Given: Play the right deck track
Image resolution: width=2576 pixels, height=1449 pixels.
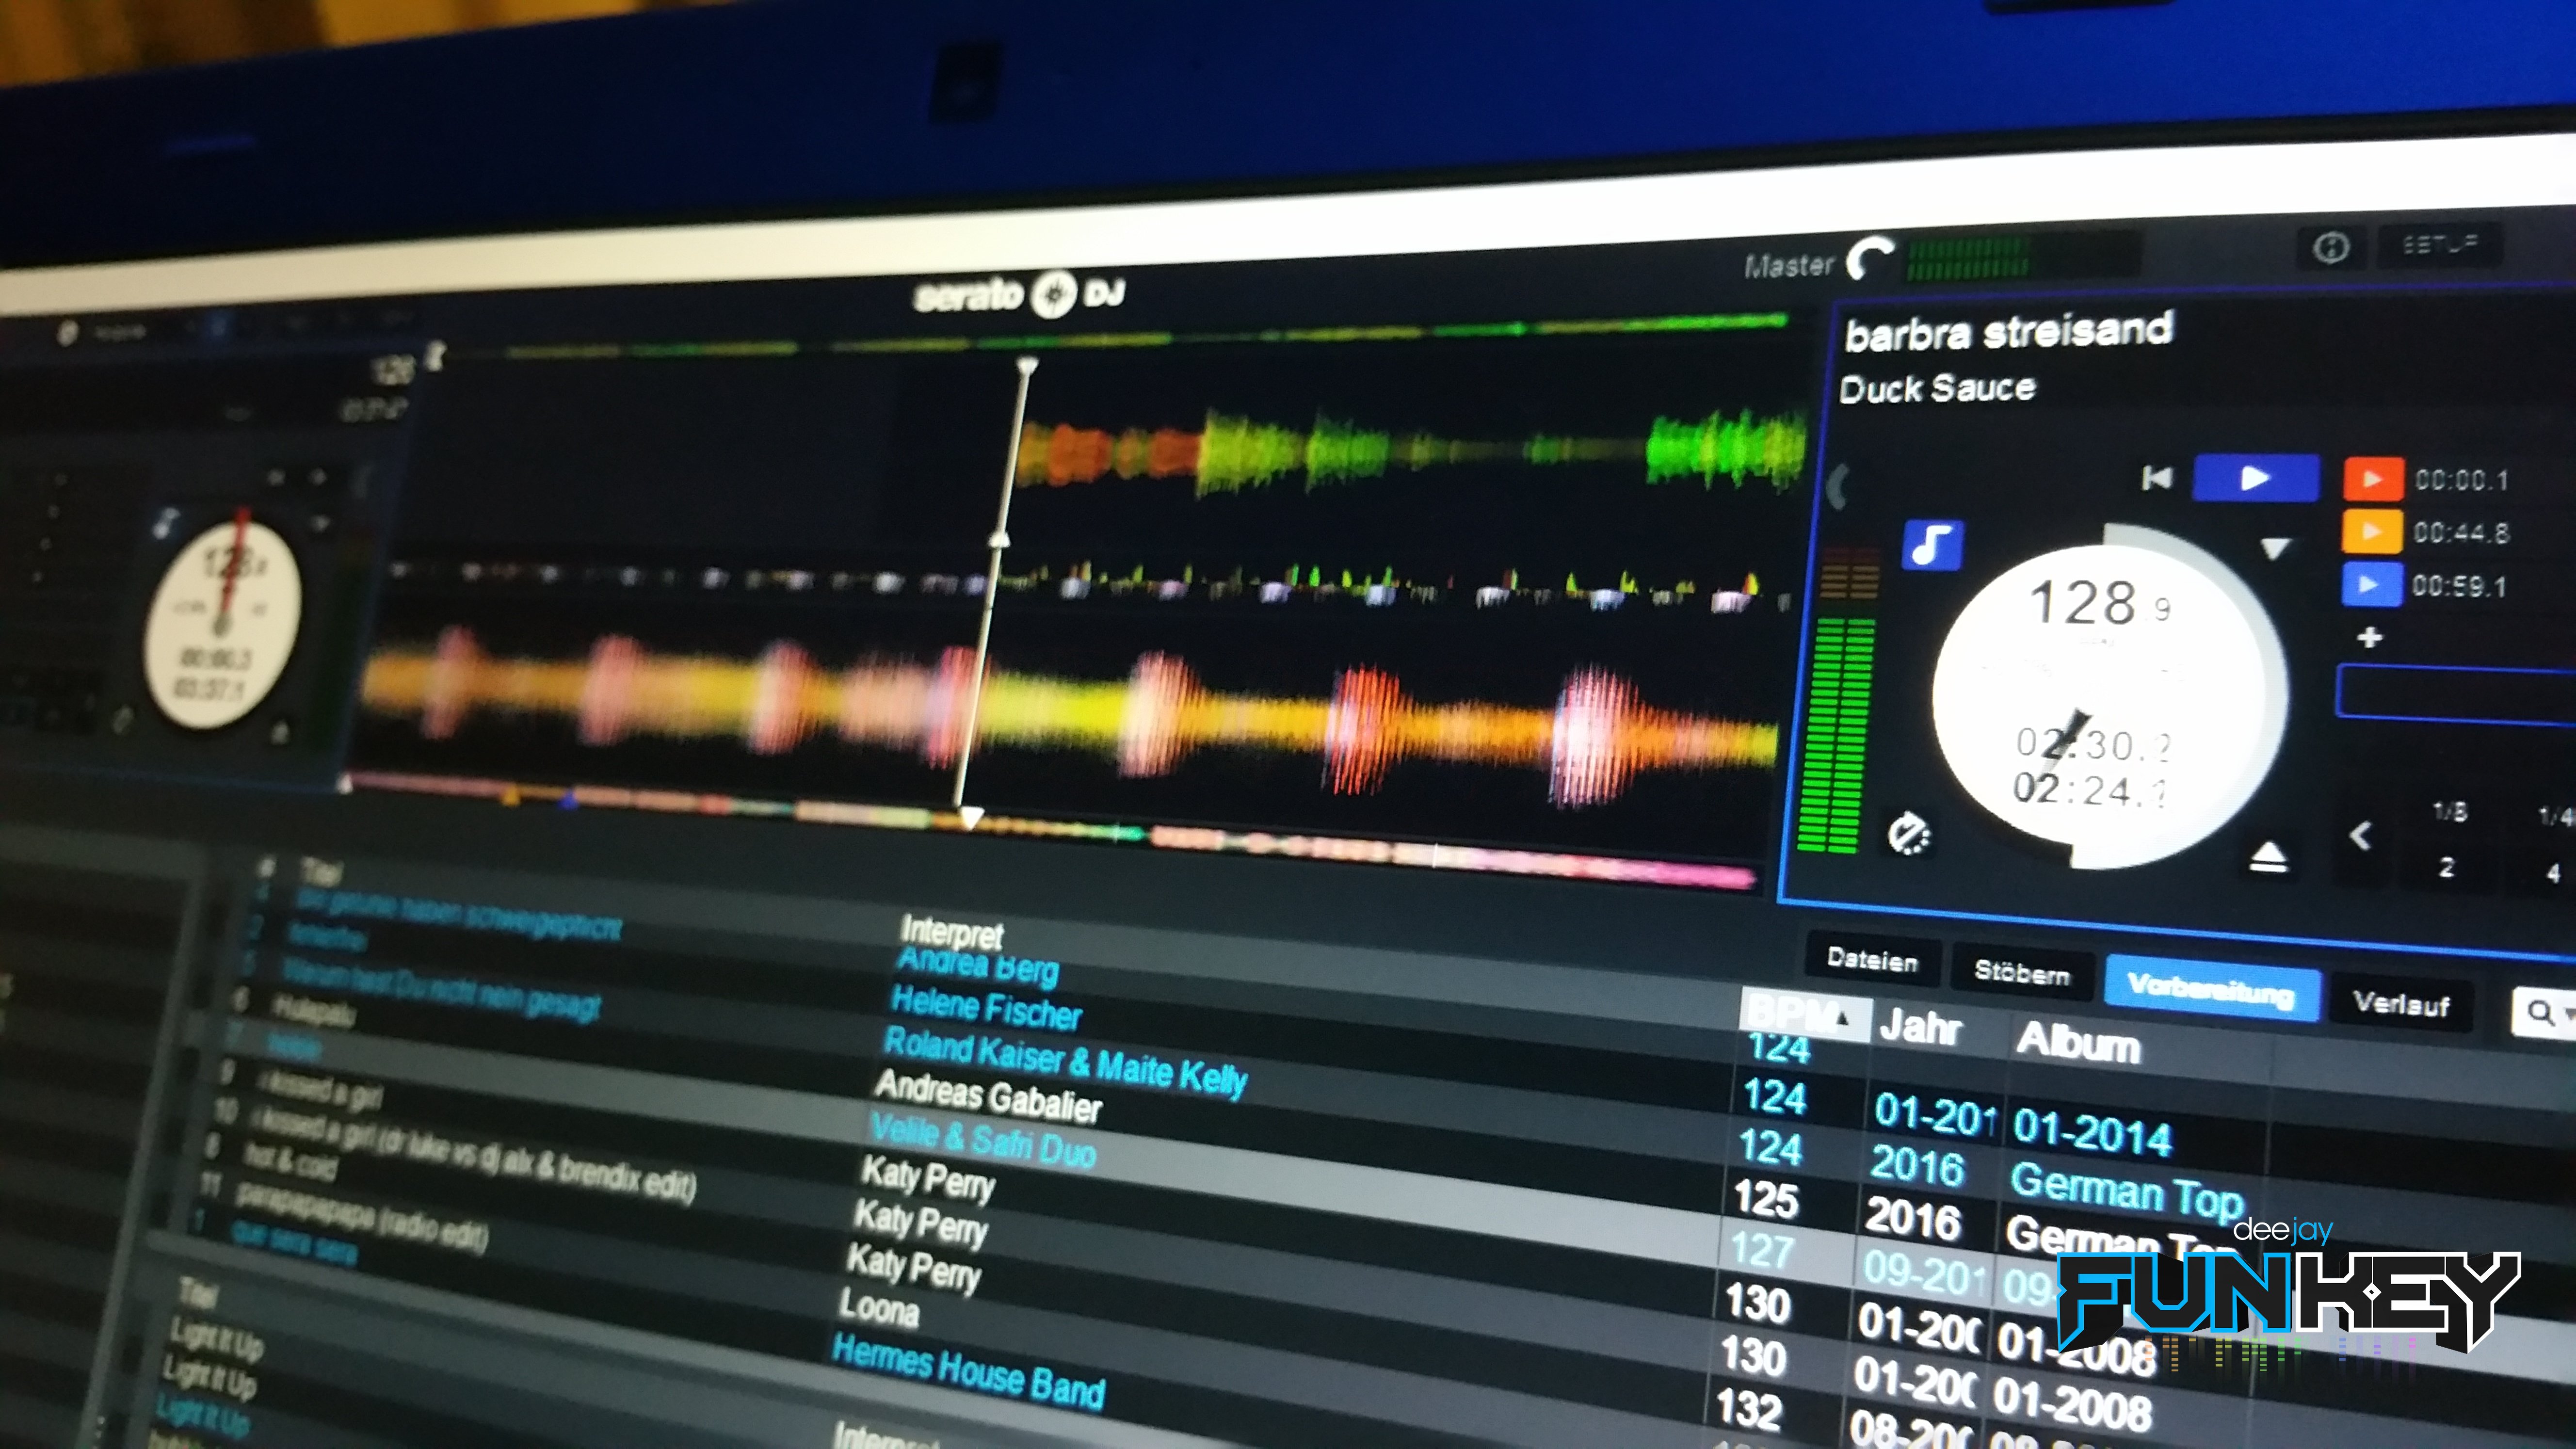Looking at the screenshot, I should (2255, 478).
